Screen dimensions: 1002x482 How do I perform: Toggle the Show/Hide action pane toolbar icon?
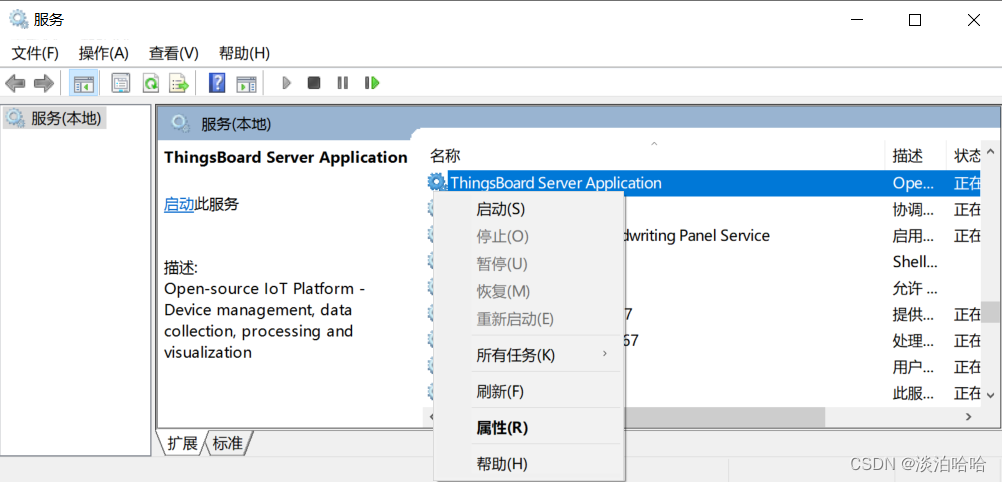246,83
